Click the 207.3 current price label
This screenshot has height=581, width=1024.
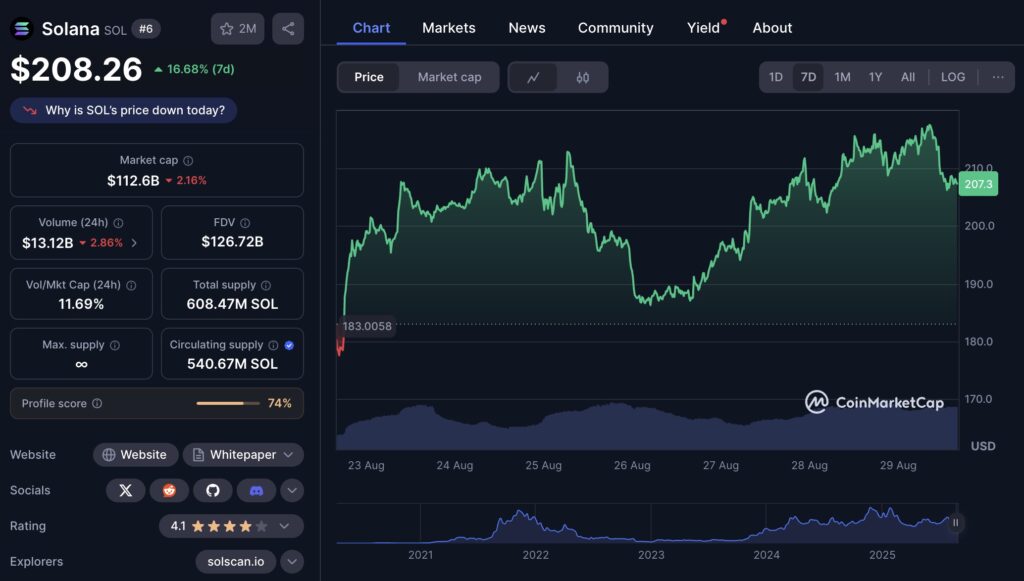click(x=978, y=184)
